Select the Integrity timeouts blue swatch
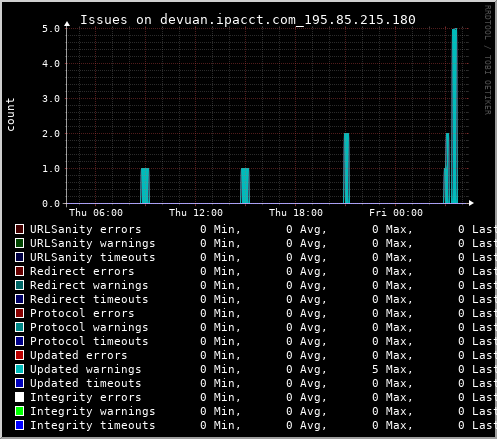 pos(19,425)
